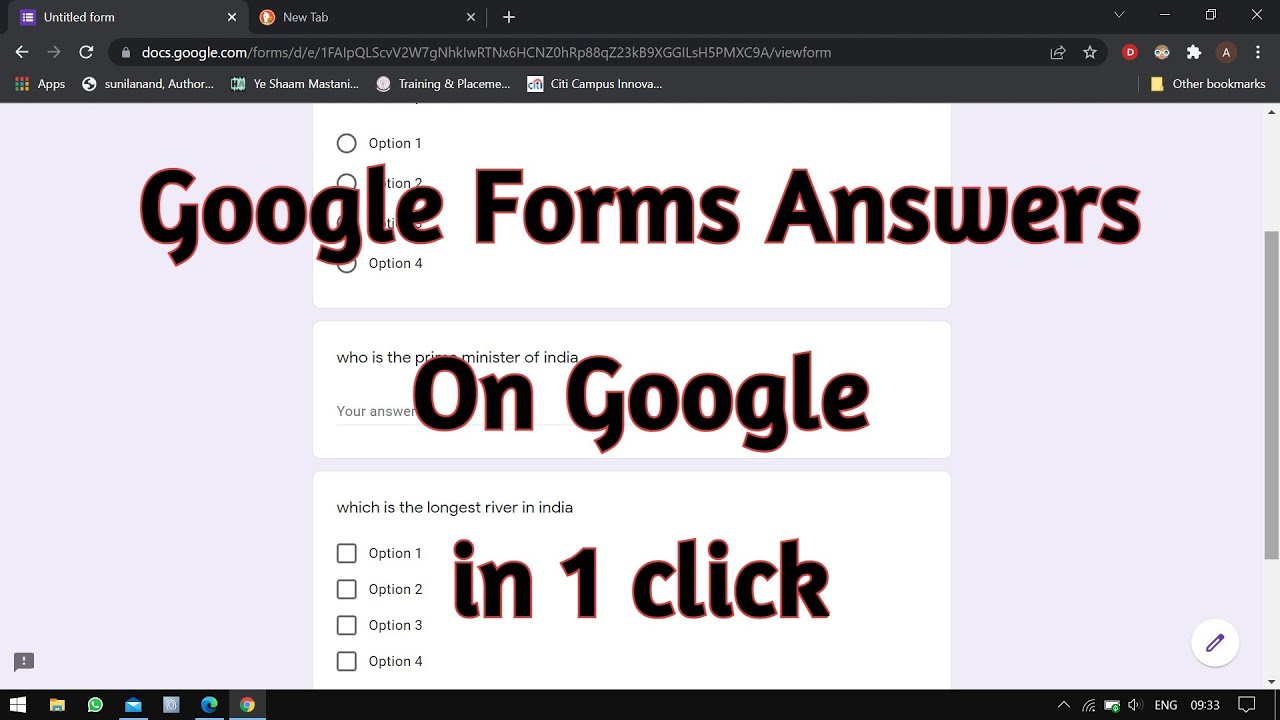Open Microsoft Edge from taskbar
Screen dimensions: 1280x720
tap(209, 705)
